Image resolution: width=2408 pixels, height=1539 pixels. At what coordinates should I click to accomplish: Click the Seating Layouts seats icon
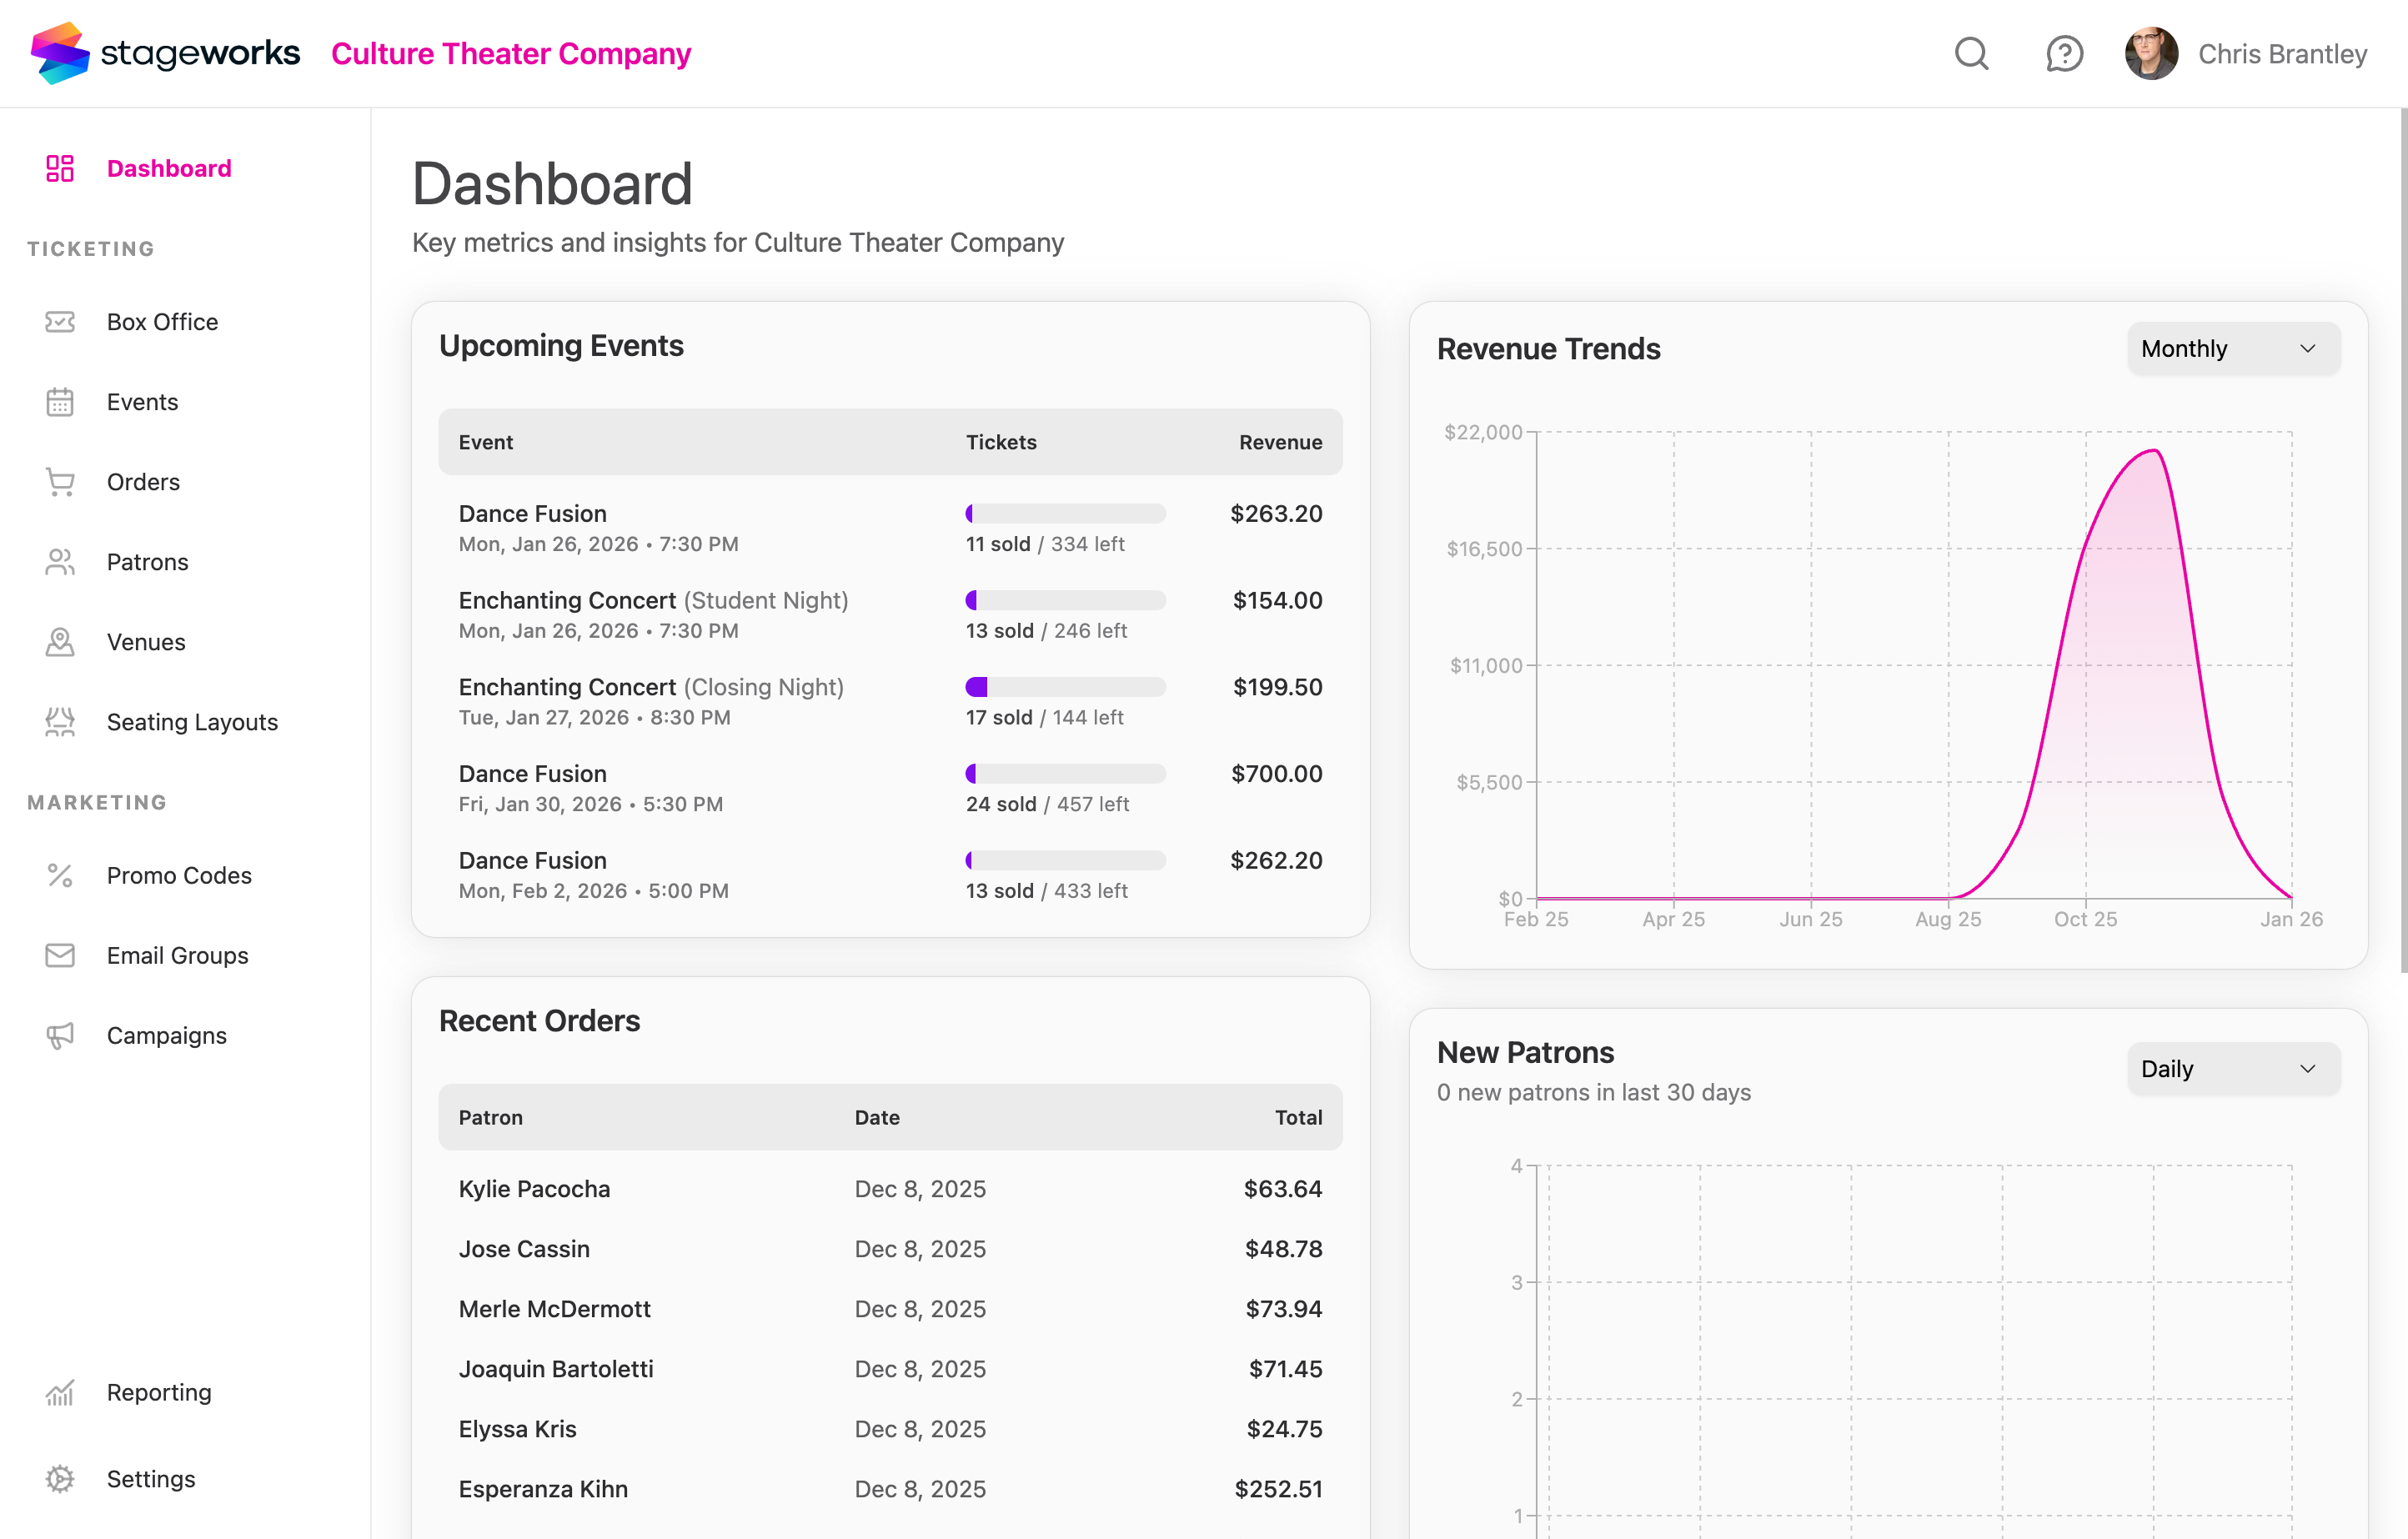tap(60, 721)
